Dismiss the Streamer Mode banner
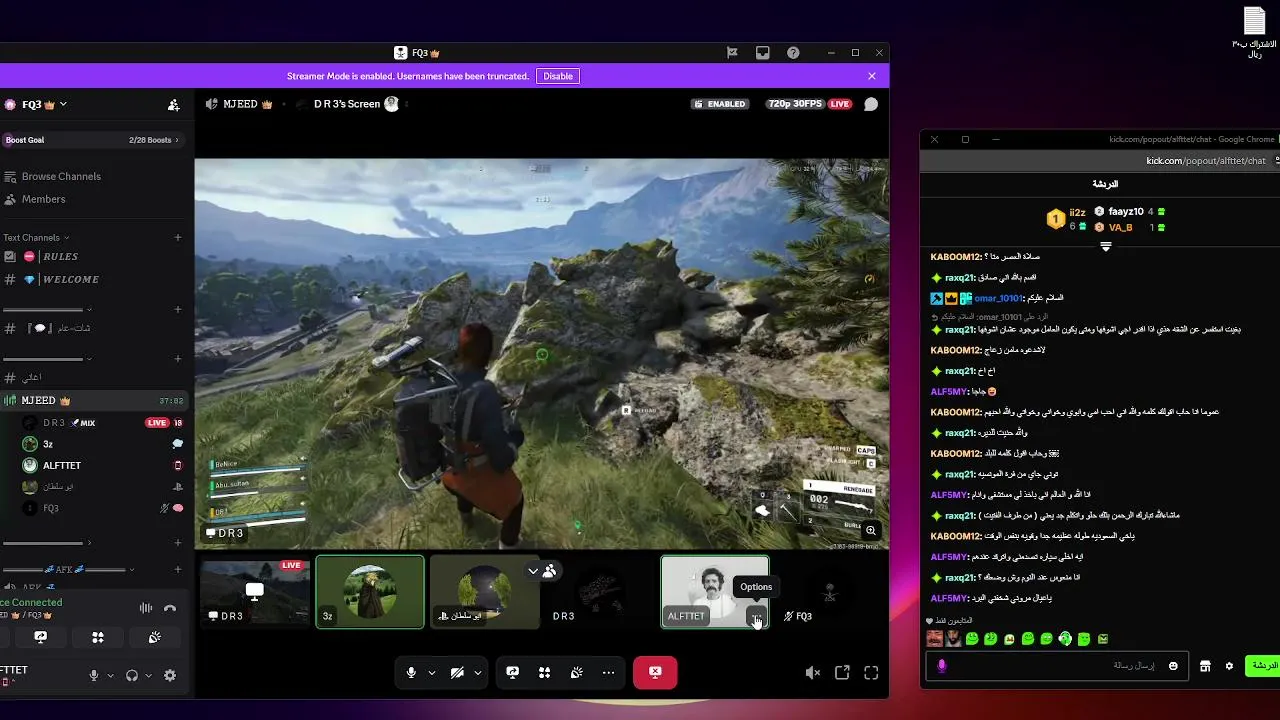This screenshot has height=720, width=1280. pyautogui.click(x=872, y=76)
